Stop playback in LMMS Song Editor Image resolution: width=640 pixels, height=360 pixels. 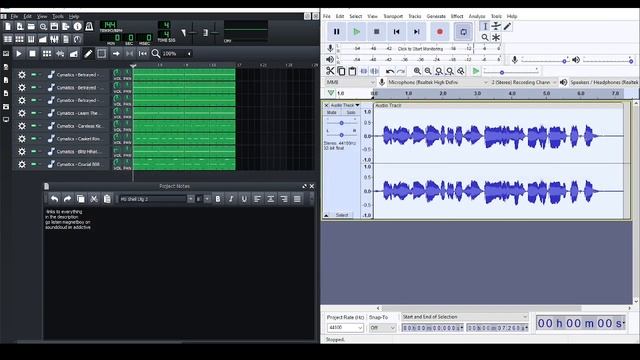coord(32,53)
